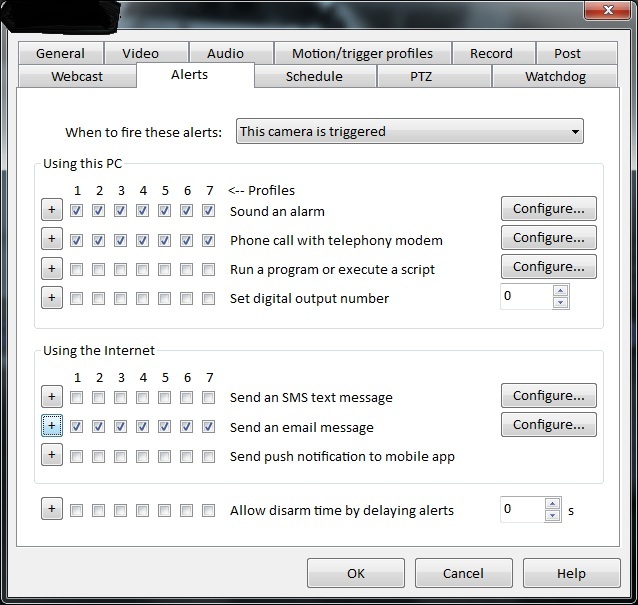The width and height of the screenshot is (638, 605).
Task: Click the disarm delay seconds input field
Action: tap(522, 510)
